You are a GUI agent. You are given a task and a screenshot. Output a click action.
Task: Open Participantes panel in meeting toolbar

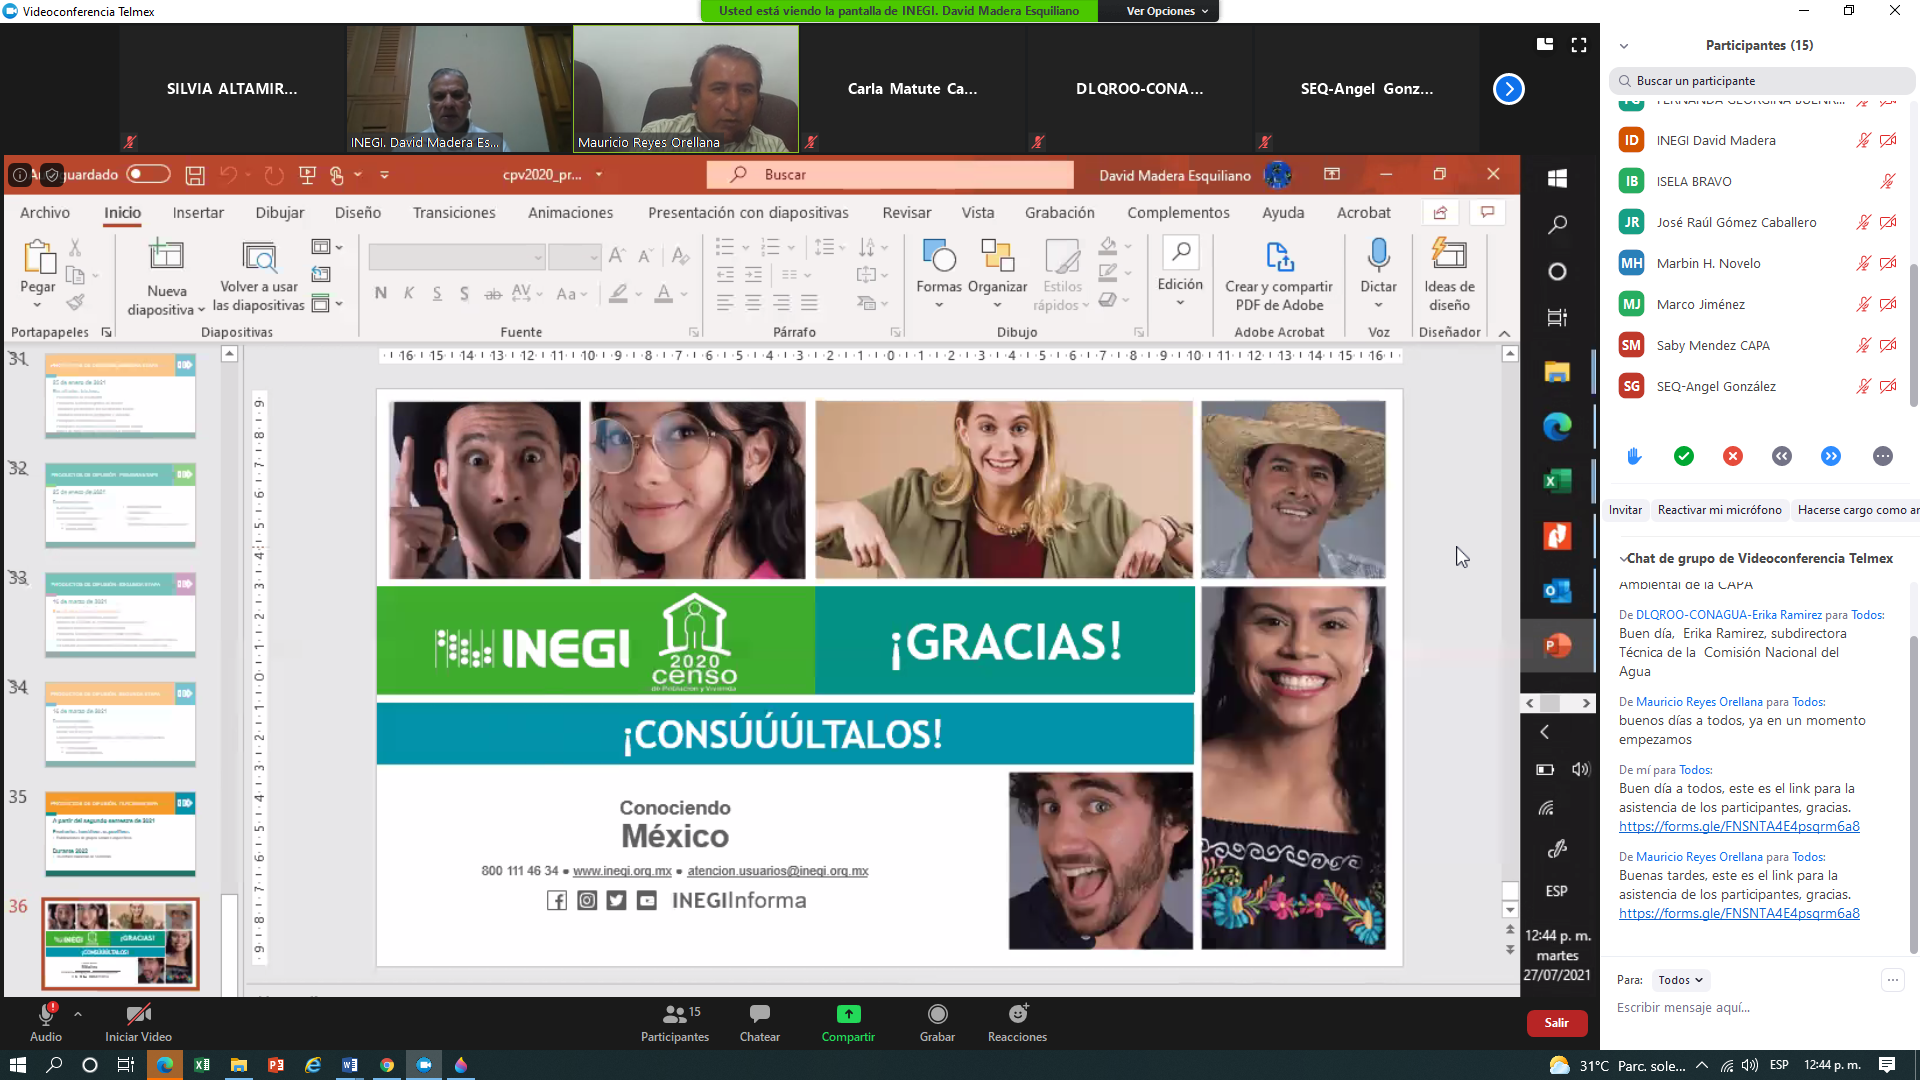click(675, 1023)
